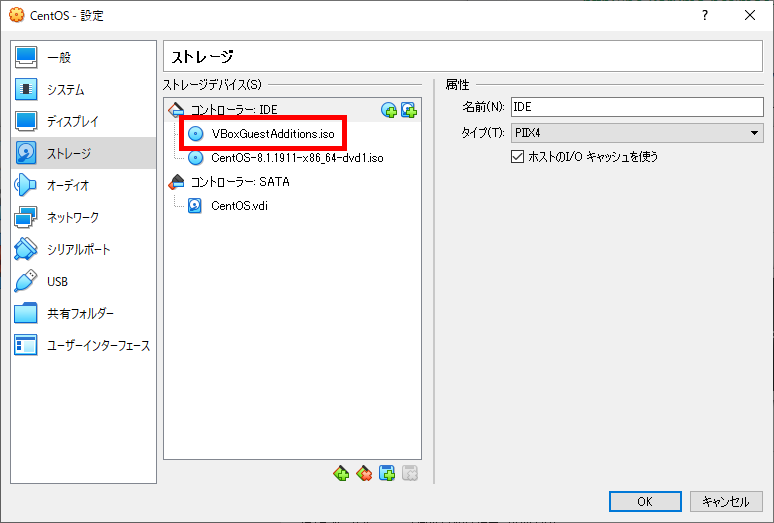Viewport: 774px width, 523px height.
Task: Open the ディスプレイ settings category
Action: tap(83, 121)
